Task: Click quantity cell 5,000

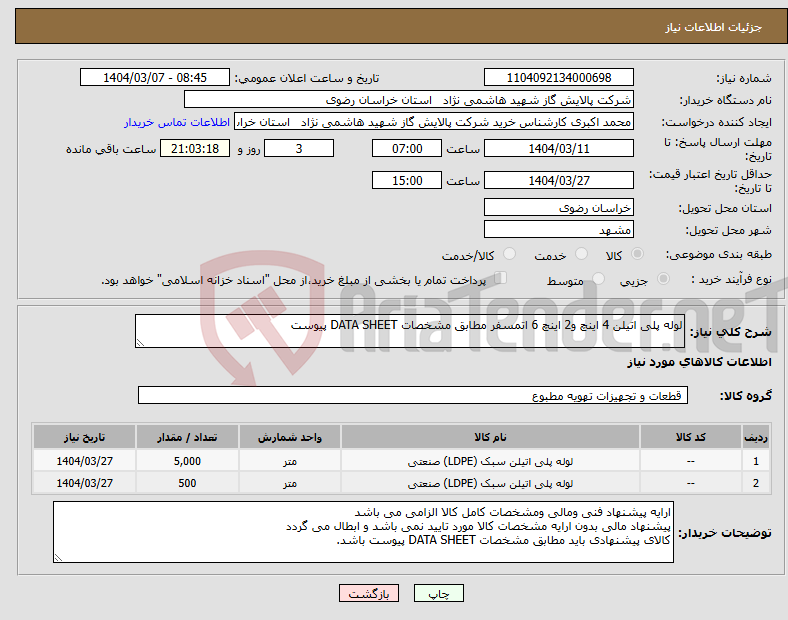Action: (x=187, y=461)
